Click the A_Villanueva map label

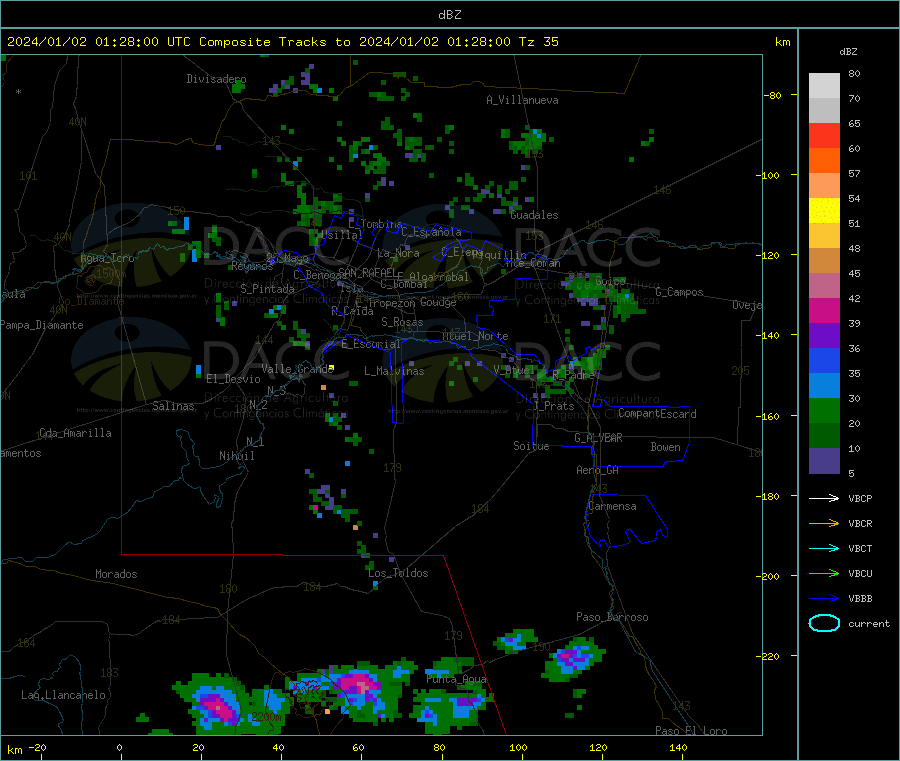pos(522,100)
